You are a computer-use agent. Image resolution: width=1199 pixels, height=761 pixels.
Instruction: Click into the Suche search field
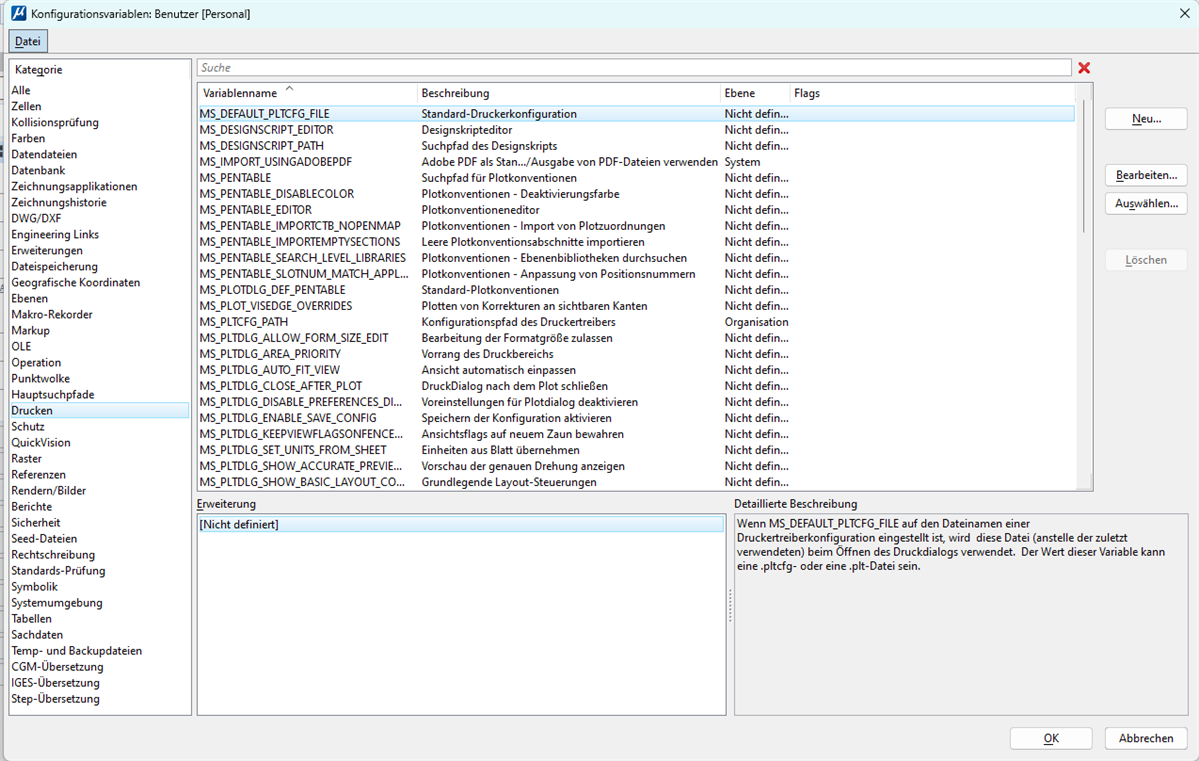[634, 68]
